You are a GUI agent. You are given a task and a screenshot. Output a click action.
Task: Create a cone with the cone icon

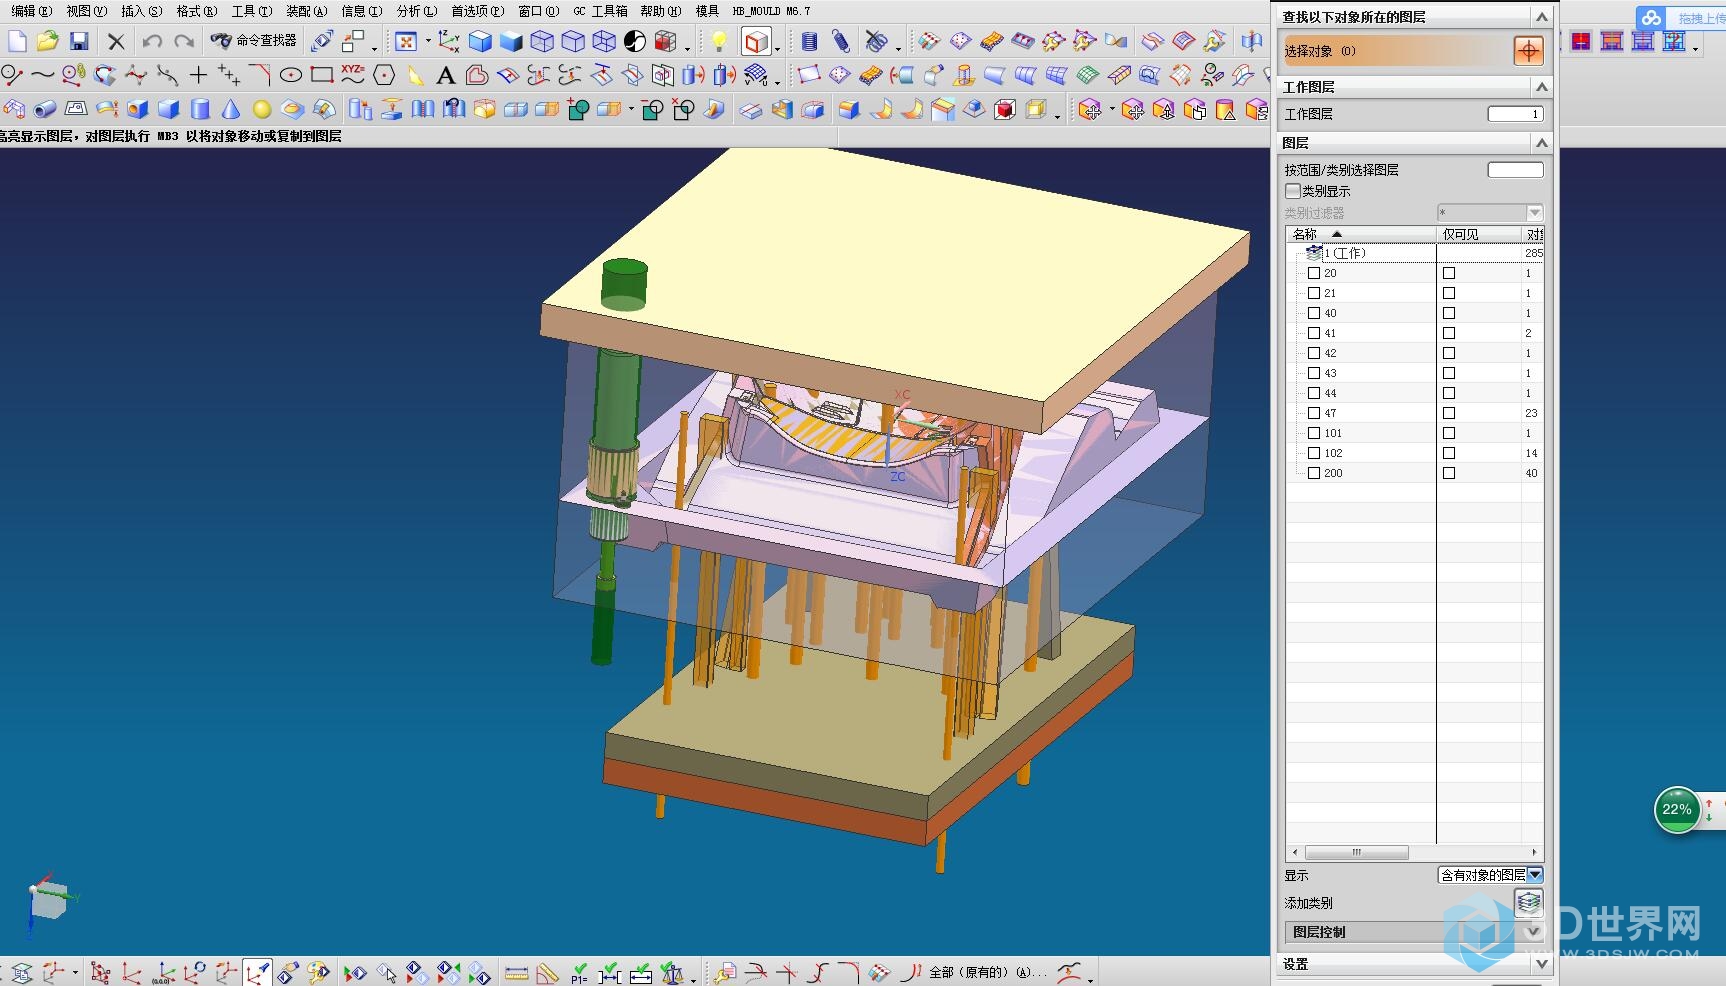[x=231, y=109]
